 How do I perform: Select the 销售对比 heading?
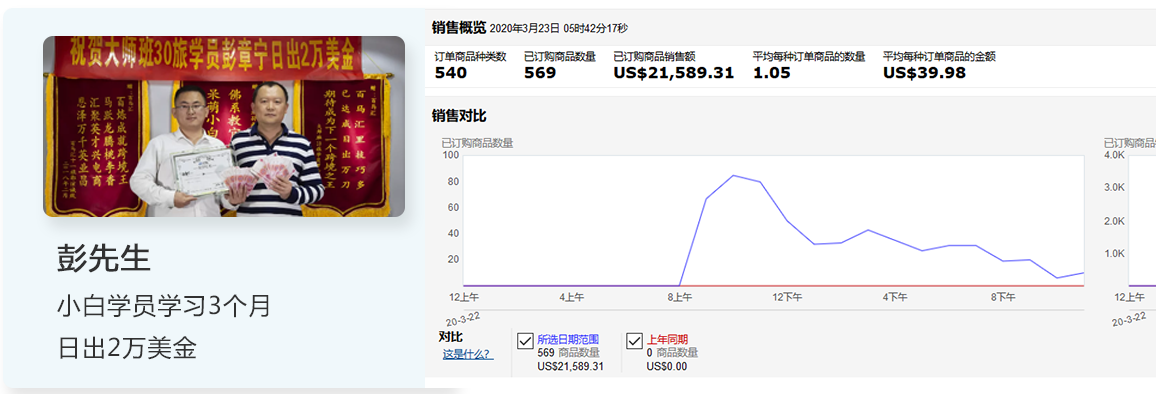[x=459, y=116]
